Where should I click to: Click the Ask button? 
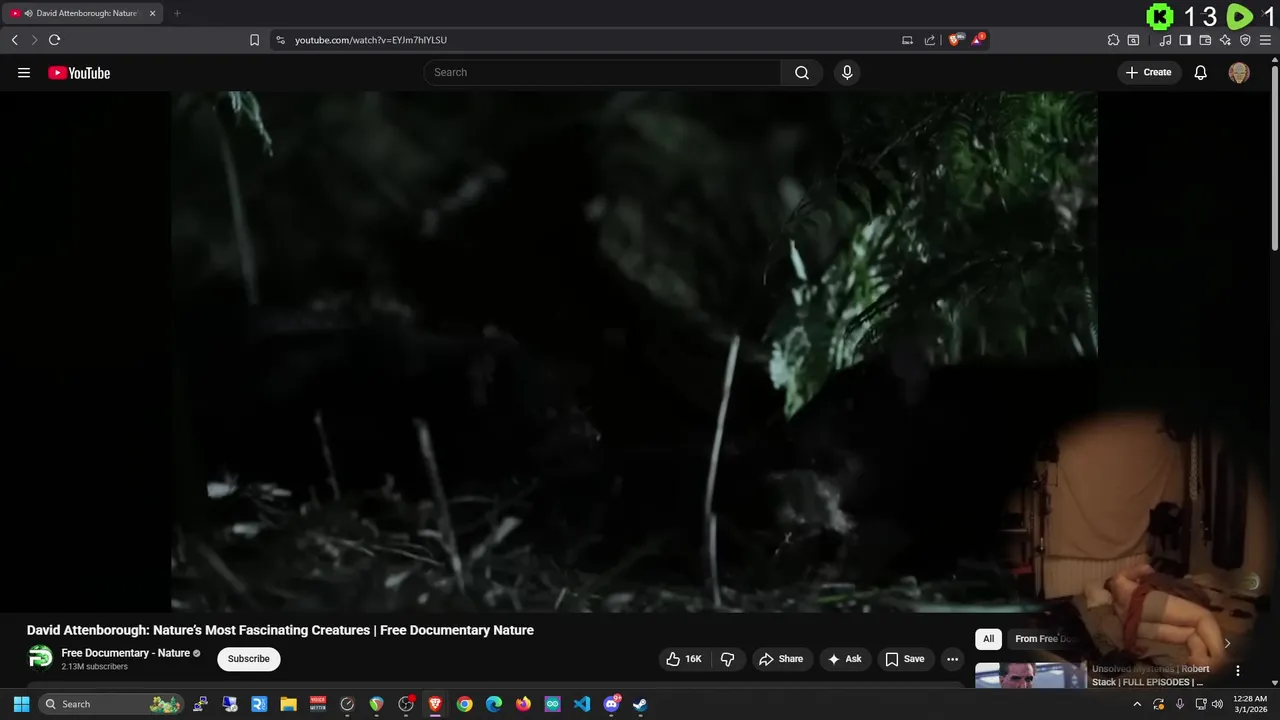pyautogui.click(x=844, y=659)
